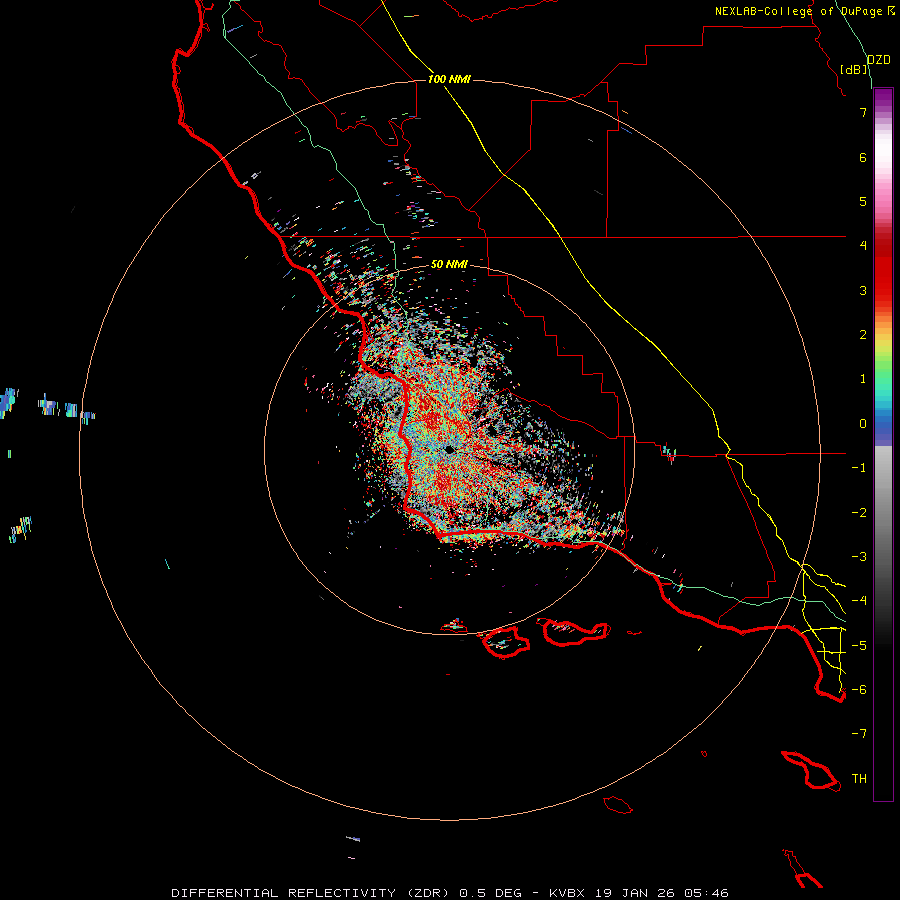Select the -7 value on the color scale

(x=859, y=734)
